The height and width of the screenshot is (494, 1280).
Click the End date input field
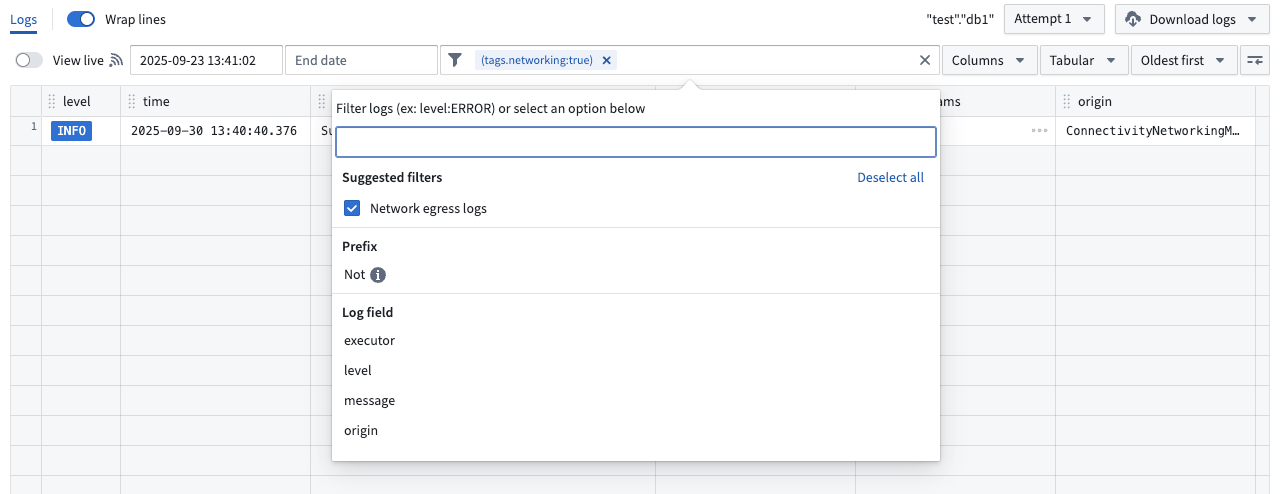click(361, 60)
